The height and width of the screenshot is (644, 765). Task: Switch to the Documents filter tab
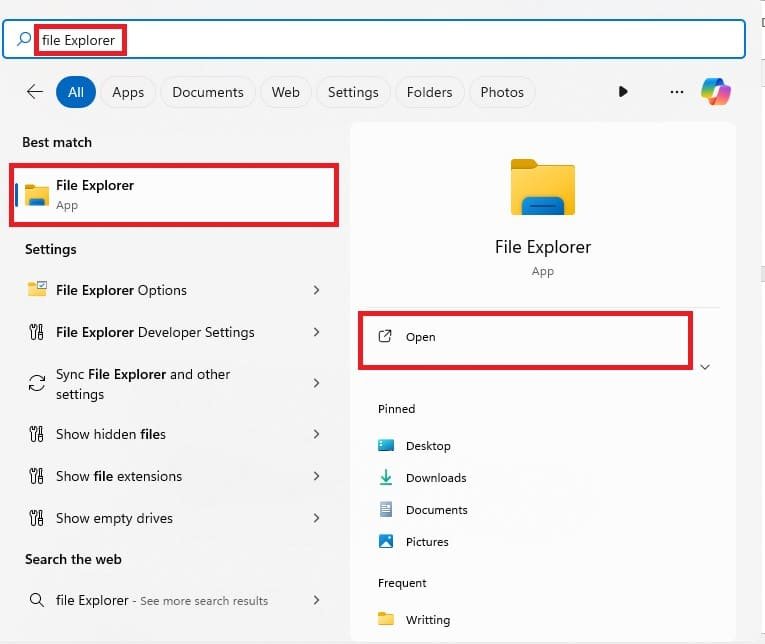[208, 92]
